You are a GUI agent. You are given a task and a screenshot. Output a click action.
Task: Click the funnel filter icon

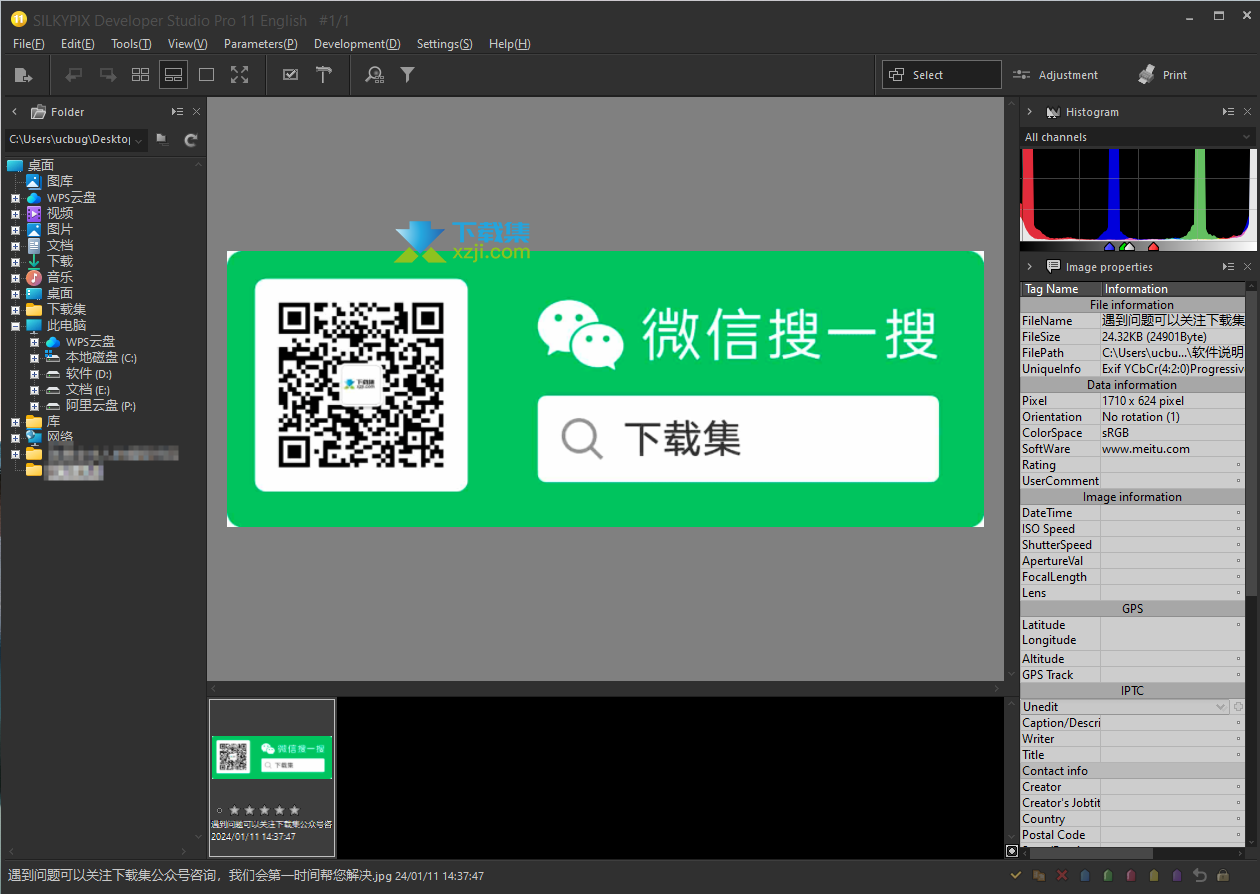point(407,75)
